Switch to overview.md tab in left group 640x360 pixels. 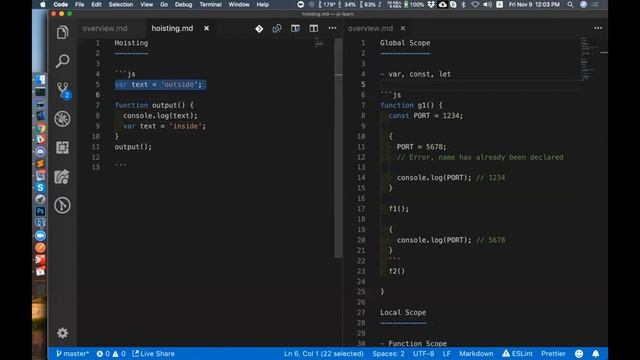pos(105,28)
